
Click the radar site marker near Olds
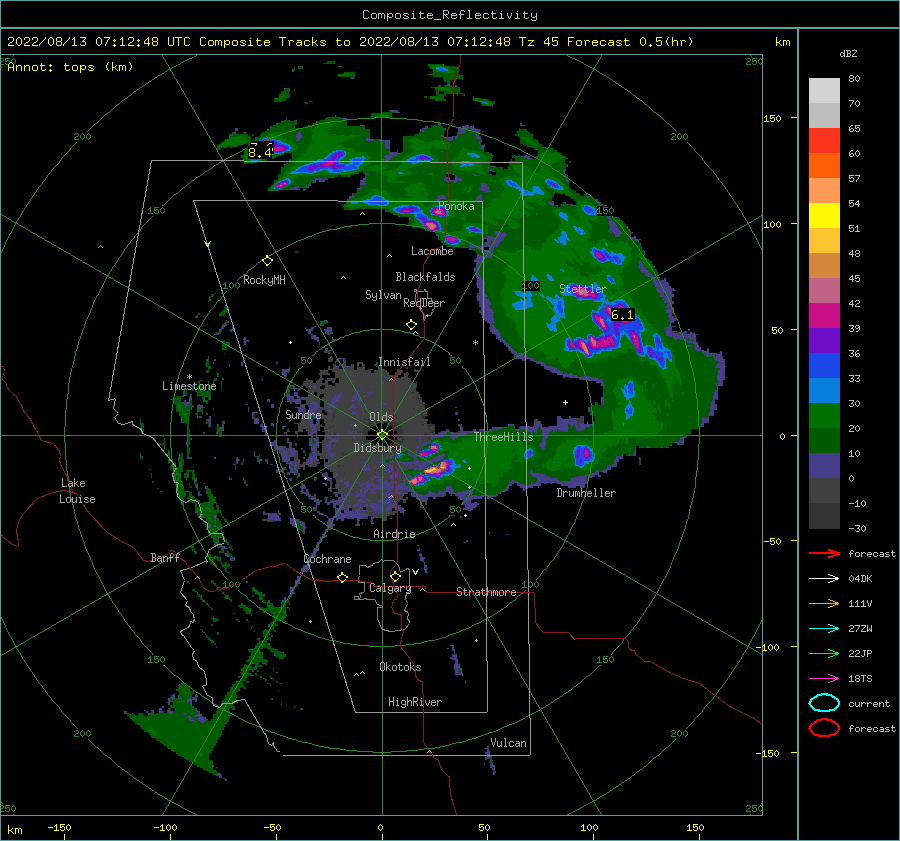(x=382, y=435)
